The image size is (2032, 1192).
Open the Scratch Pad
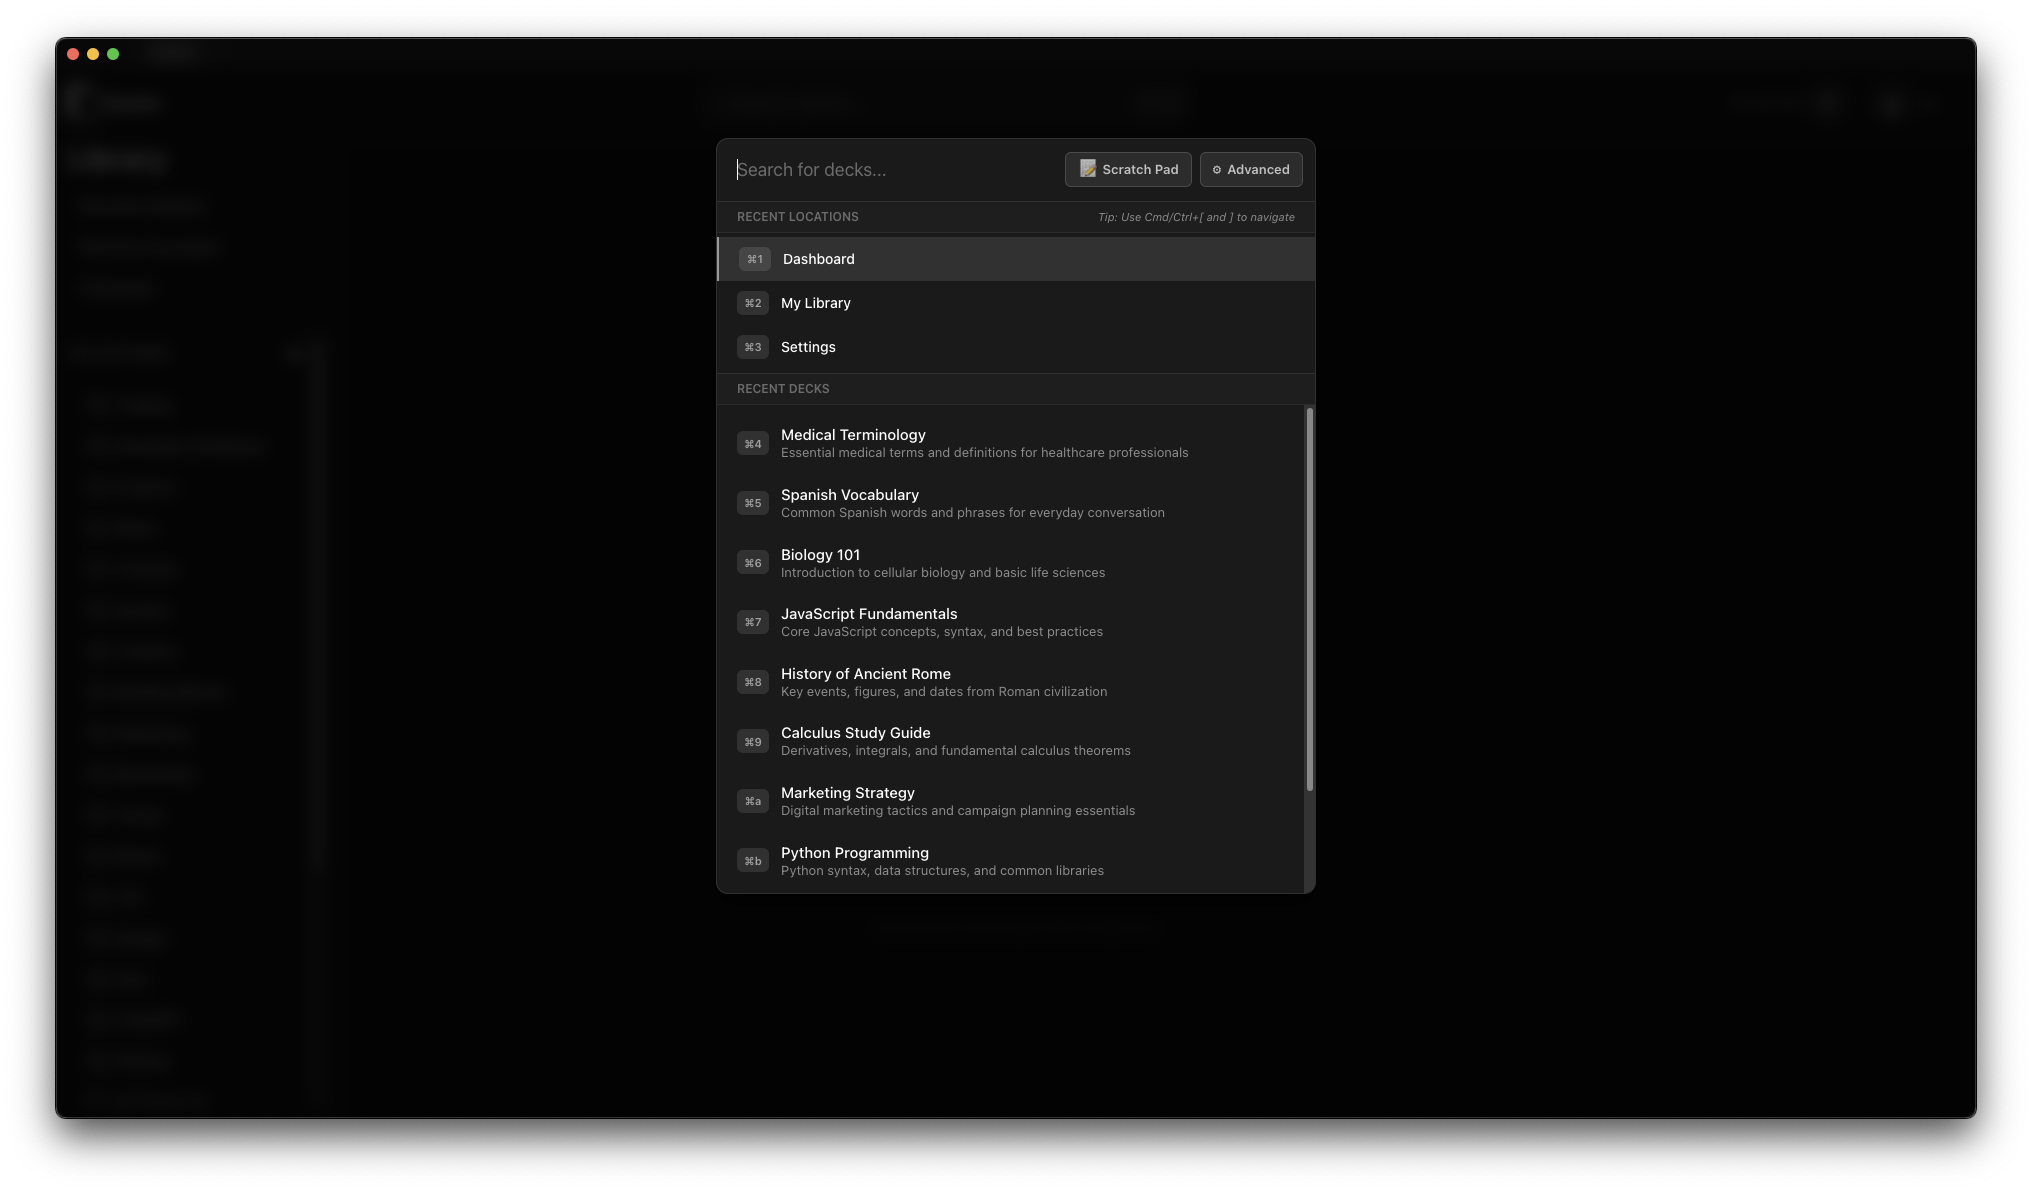coord(1139,170)
